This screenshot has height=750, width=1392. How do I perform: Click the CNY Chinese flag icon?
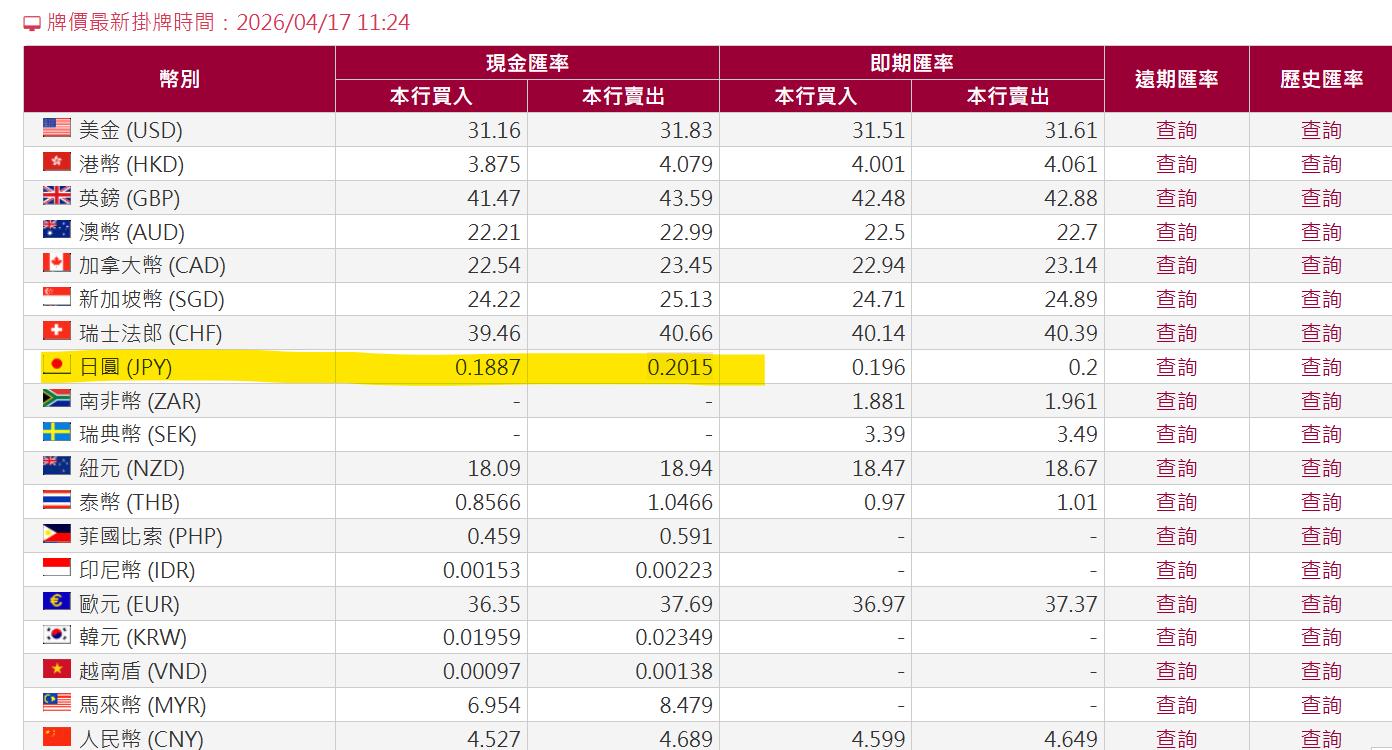[58, 738]
